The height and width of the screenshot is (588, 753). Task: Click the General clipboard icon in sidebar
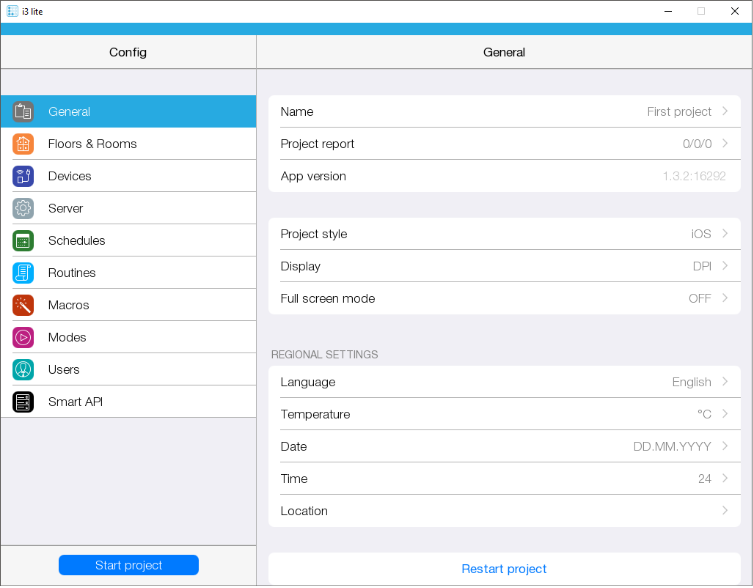pos(23,112)
